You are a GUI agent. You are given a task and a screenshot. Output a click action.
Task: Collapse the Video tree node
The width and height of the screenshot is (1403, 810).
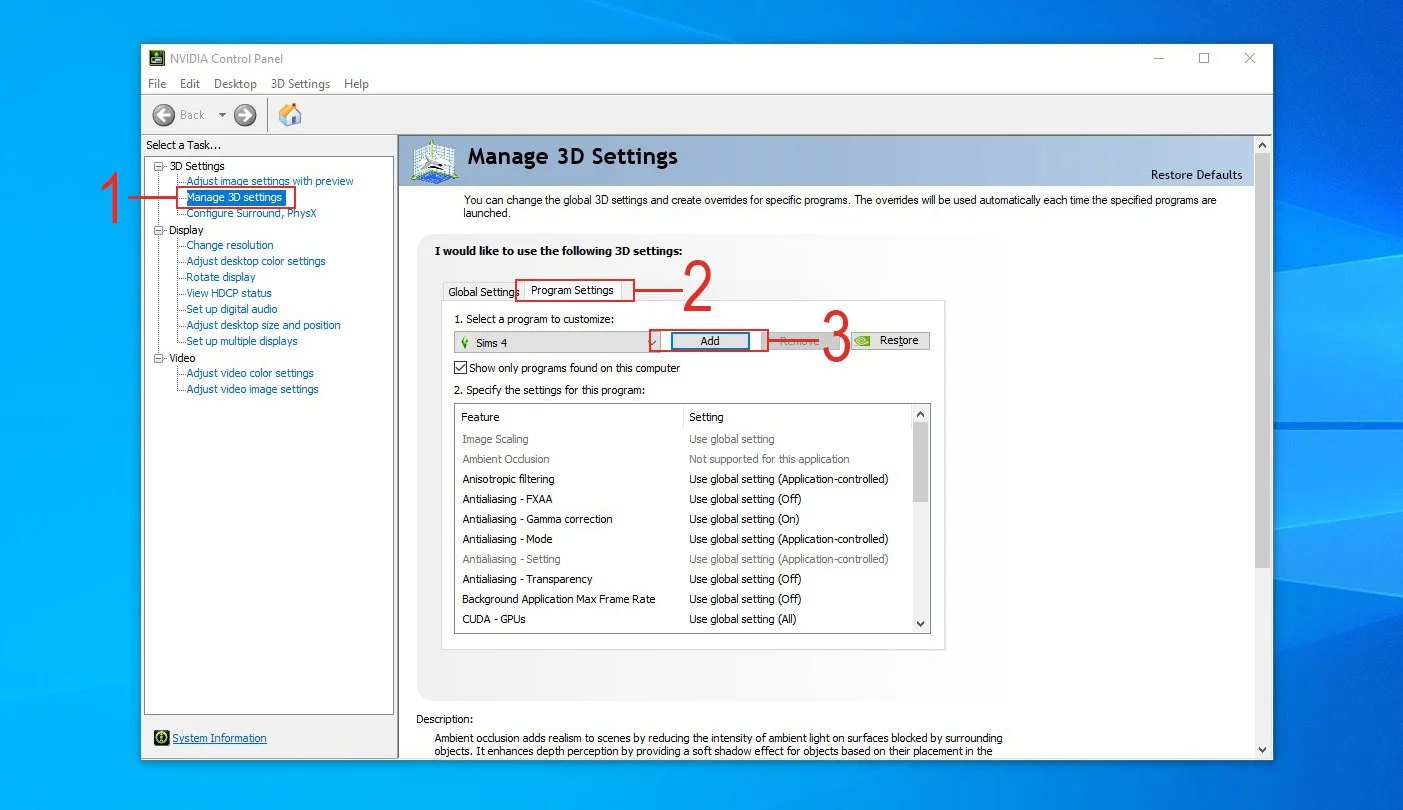pyautogui.click(x=159, y=358)
